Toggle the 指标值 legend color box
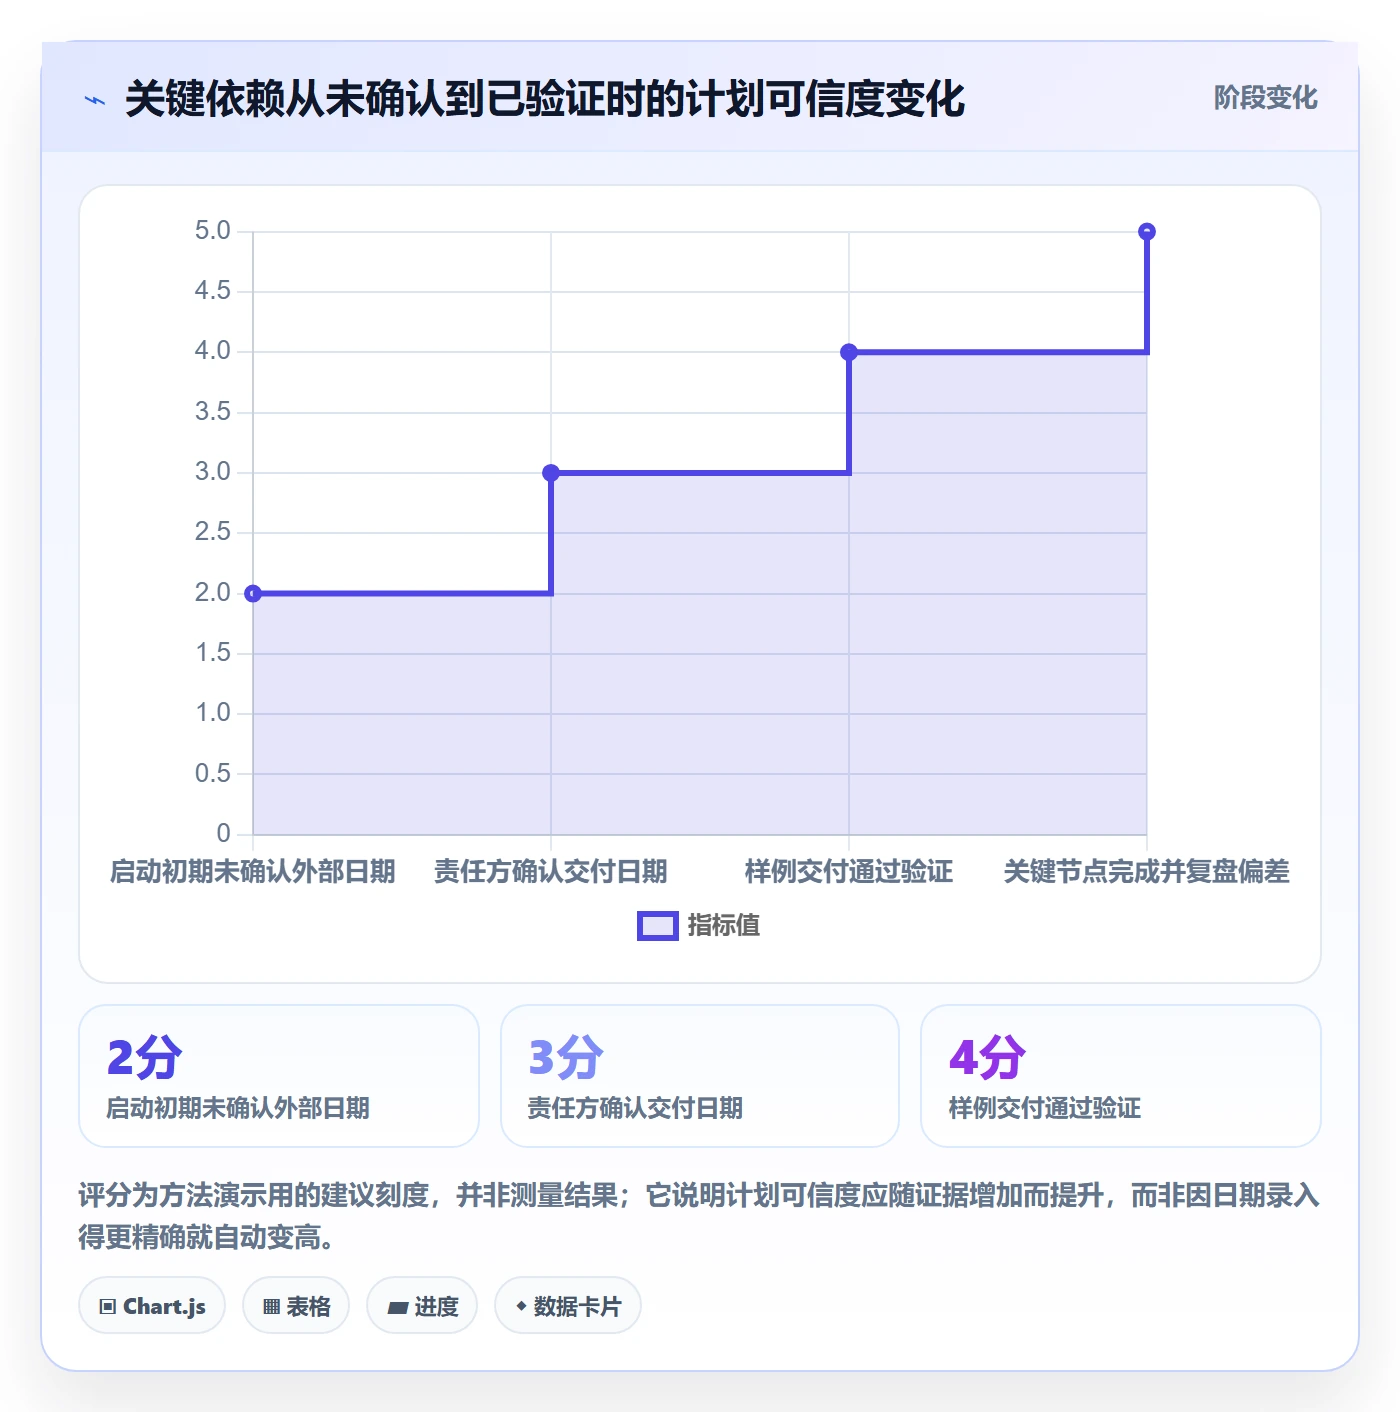The height and width of the screenshot is (1412, 1400). (x=658, y=926)
